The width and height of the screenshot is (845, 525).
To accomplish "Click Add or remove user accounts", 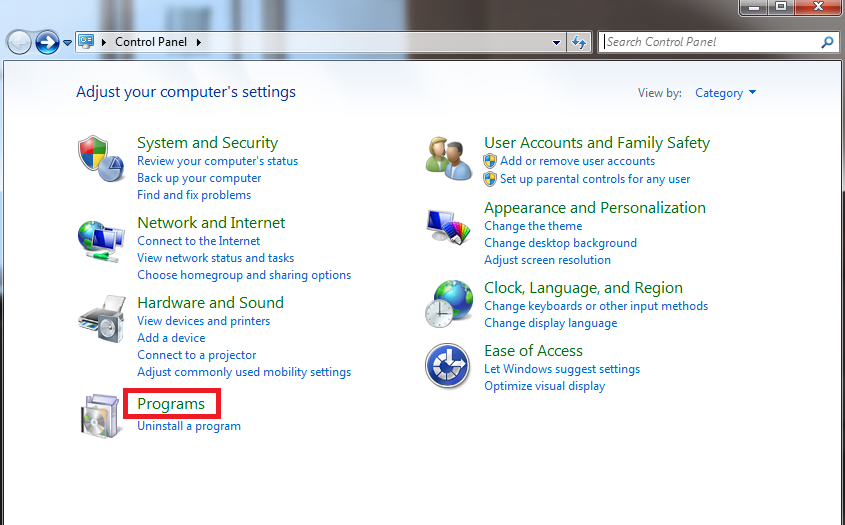I will [x=578, y=161].
